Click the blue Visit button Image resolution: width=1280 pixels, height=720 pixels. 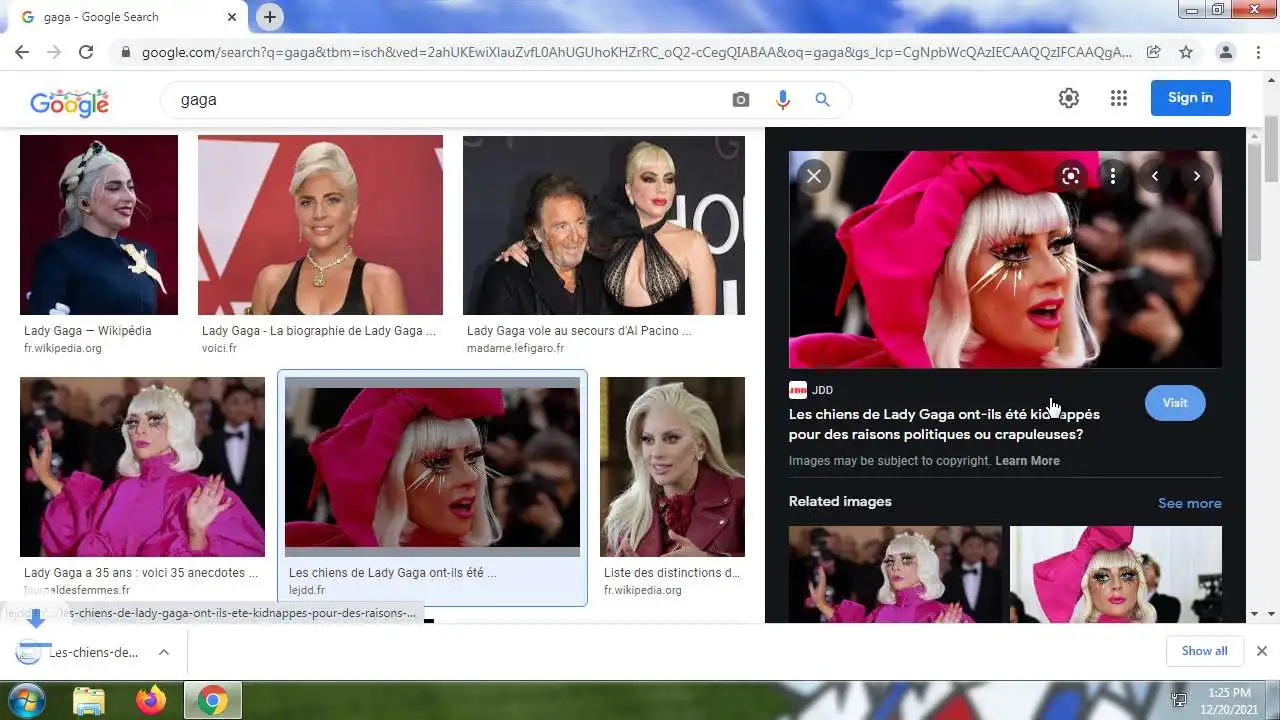click(x=1175, y=403)
